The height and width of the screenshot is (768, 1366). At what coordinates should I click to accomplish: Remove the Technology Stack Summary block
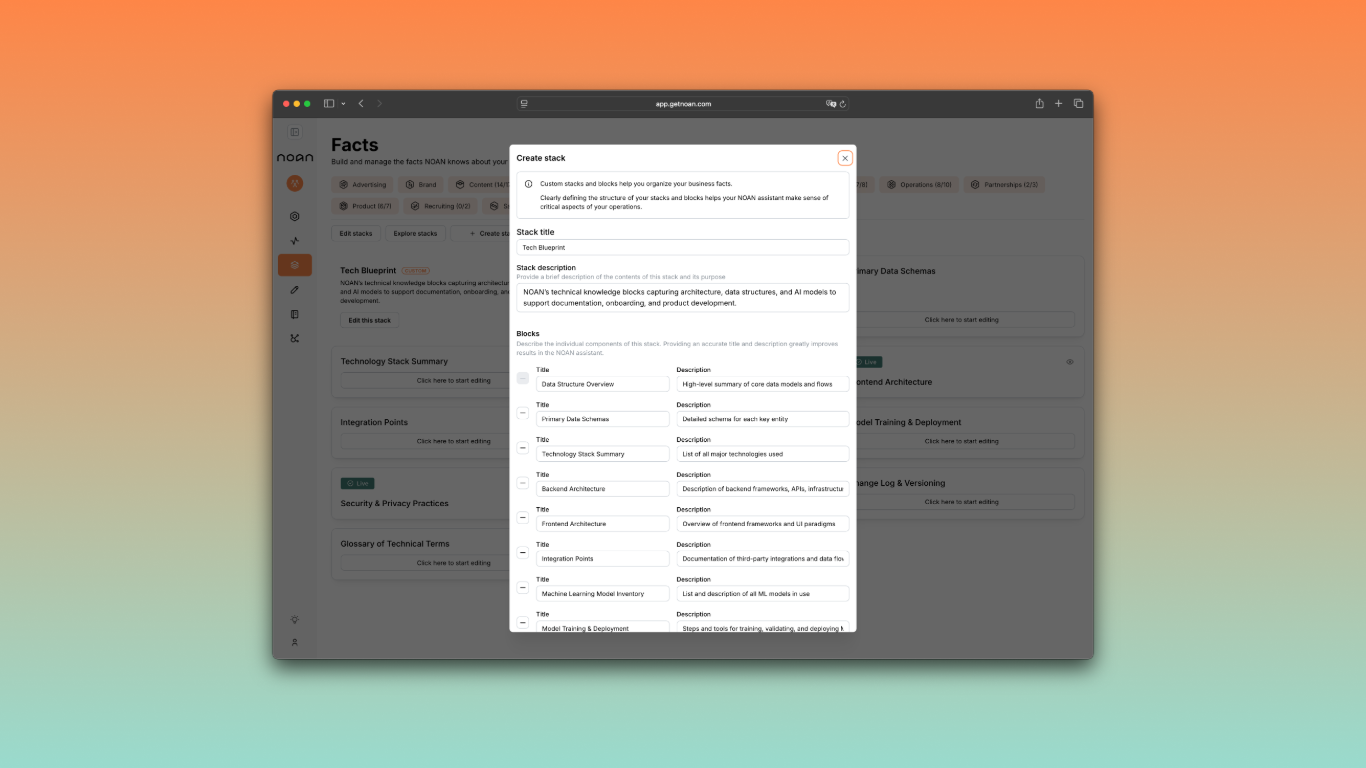coord(523,448)
